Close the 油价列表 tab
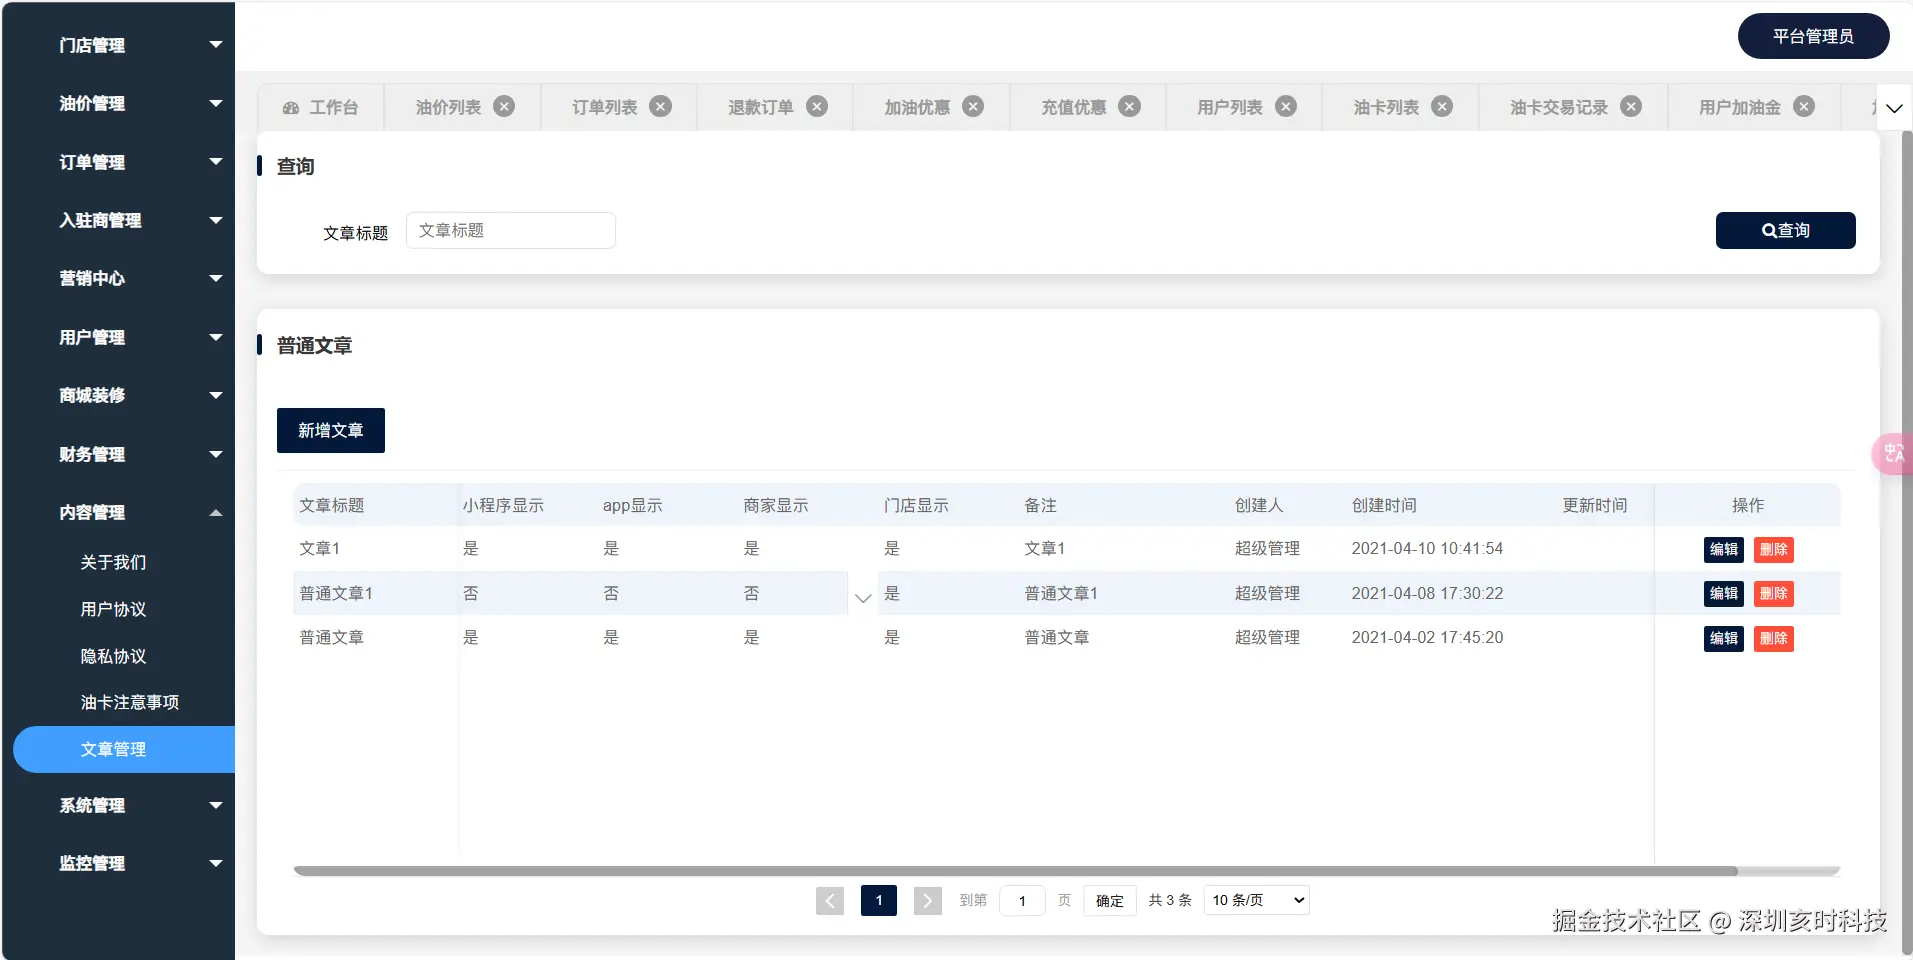Screen dimensions: 1913x960 click(505, 106)
